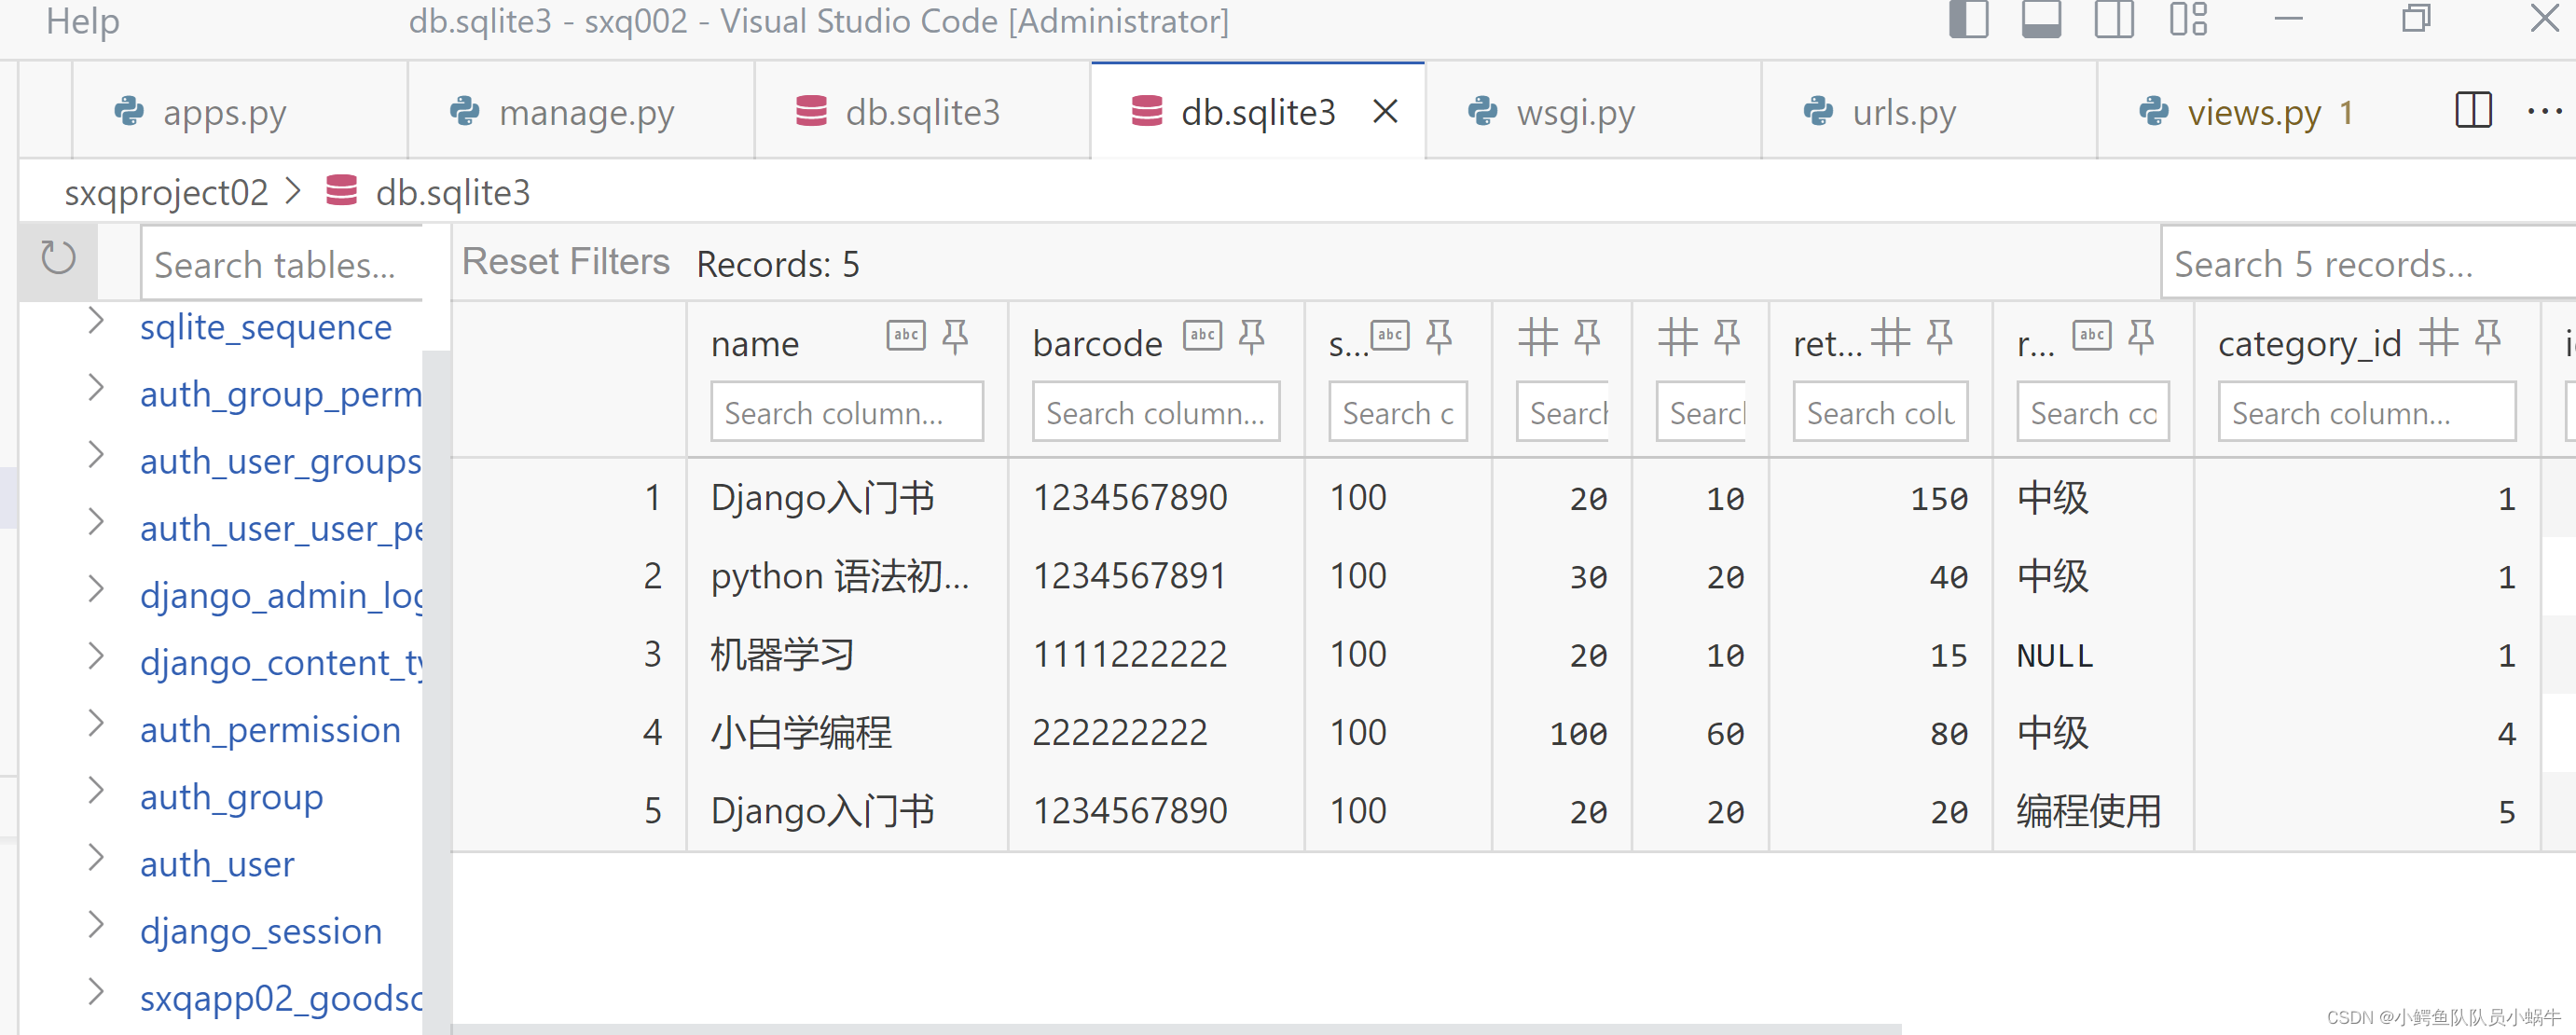
Task: Open the editor More Actions ellipsis icon
Action: tap(2545, 112)
